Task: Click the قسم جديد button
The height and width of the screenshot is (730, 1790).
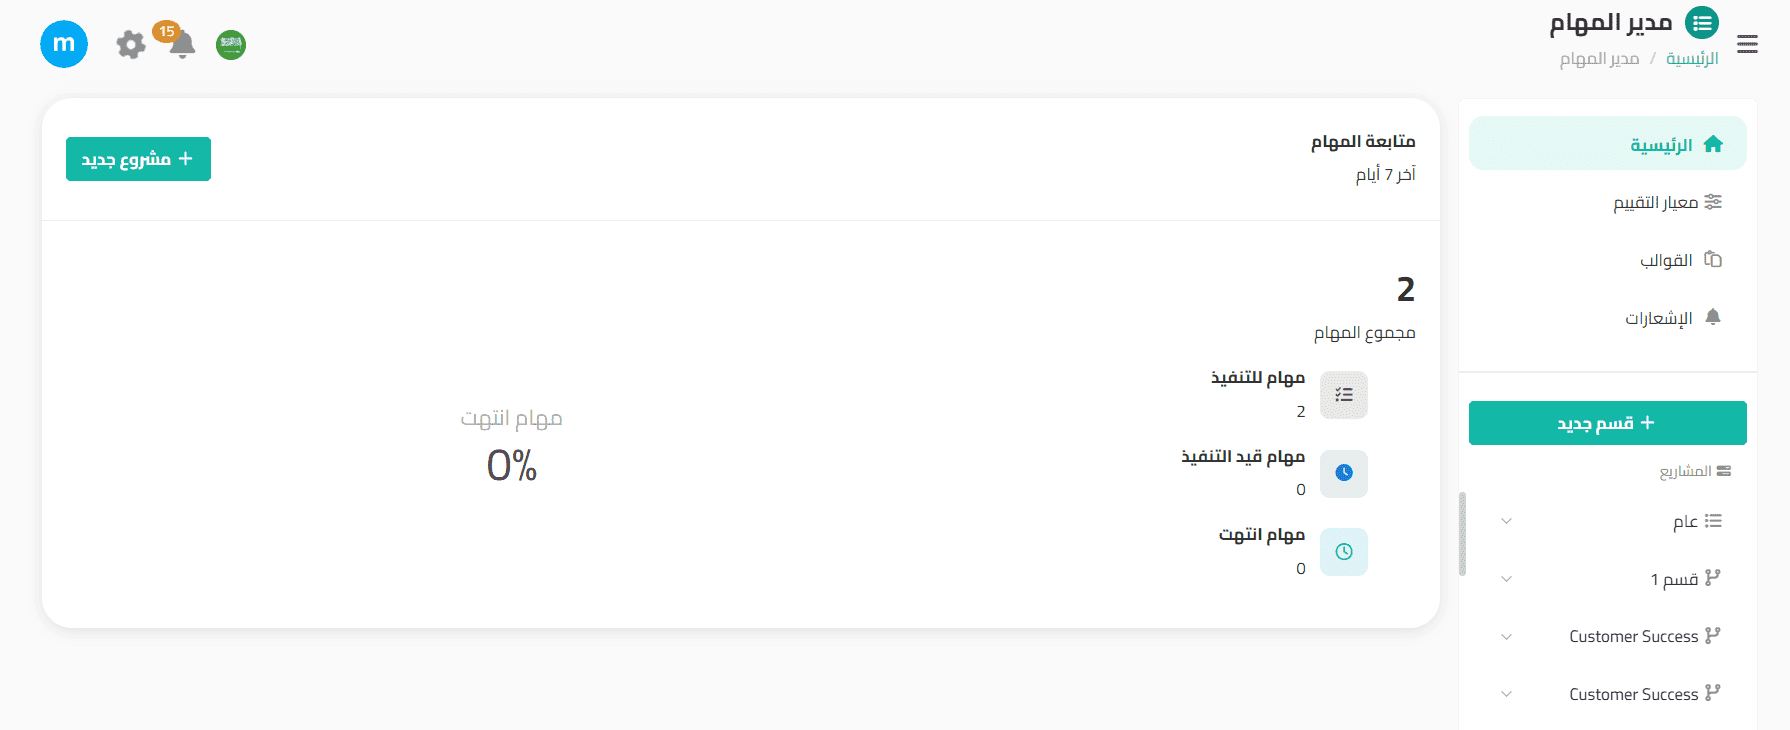Action: [1607, 423]
